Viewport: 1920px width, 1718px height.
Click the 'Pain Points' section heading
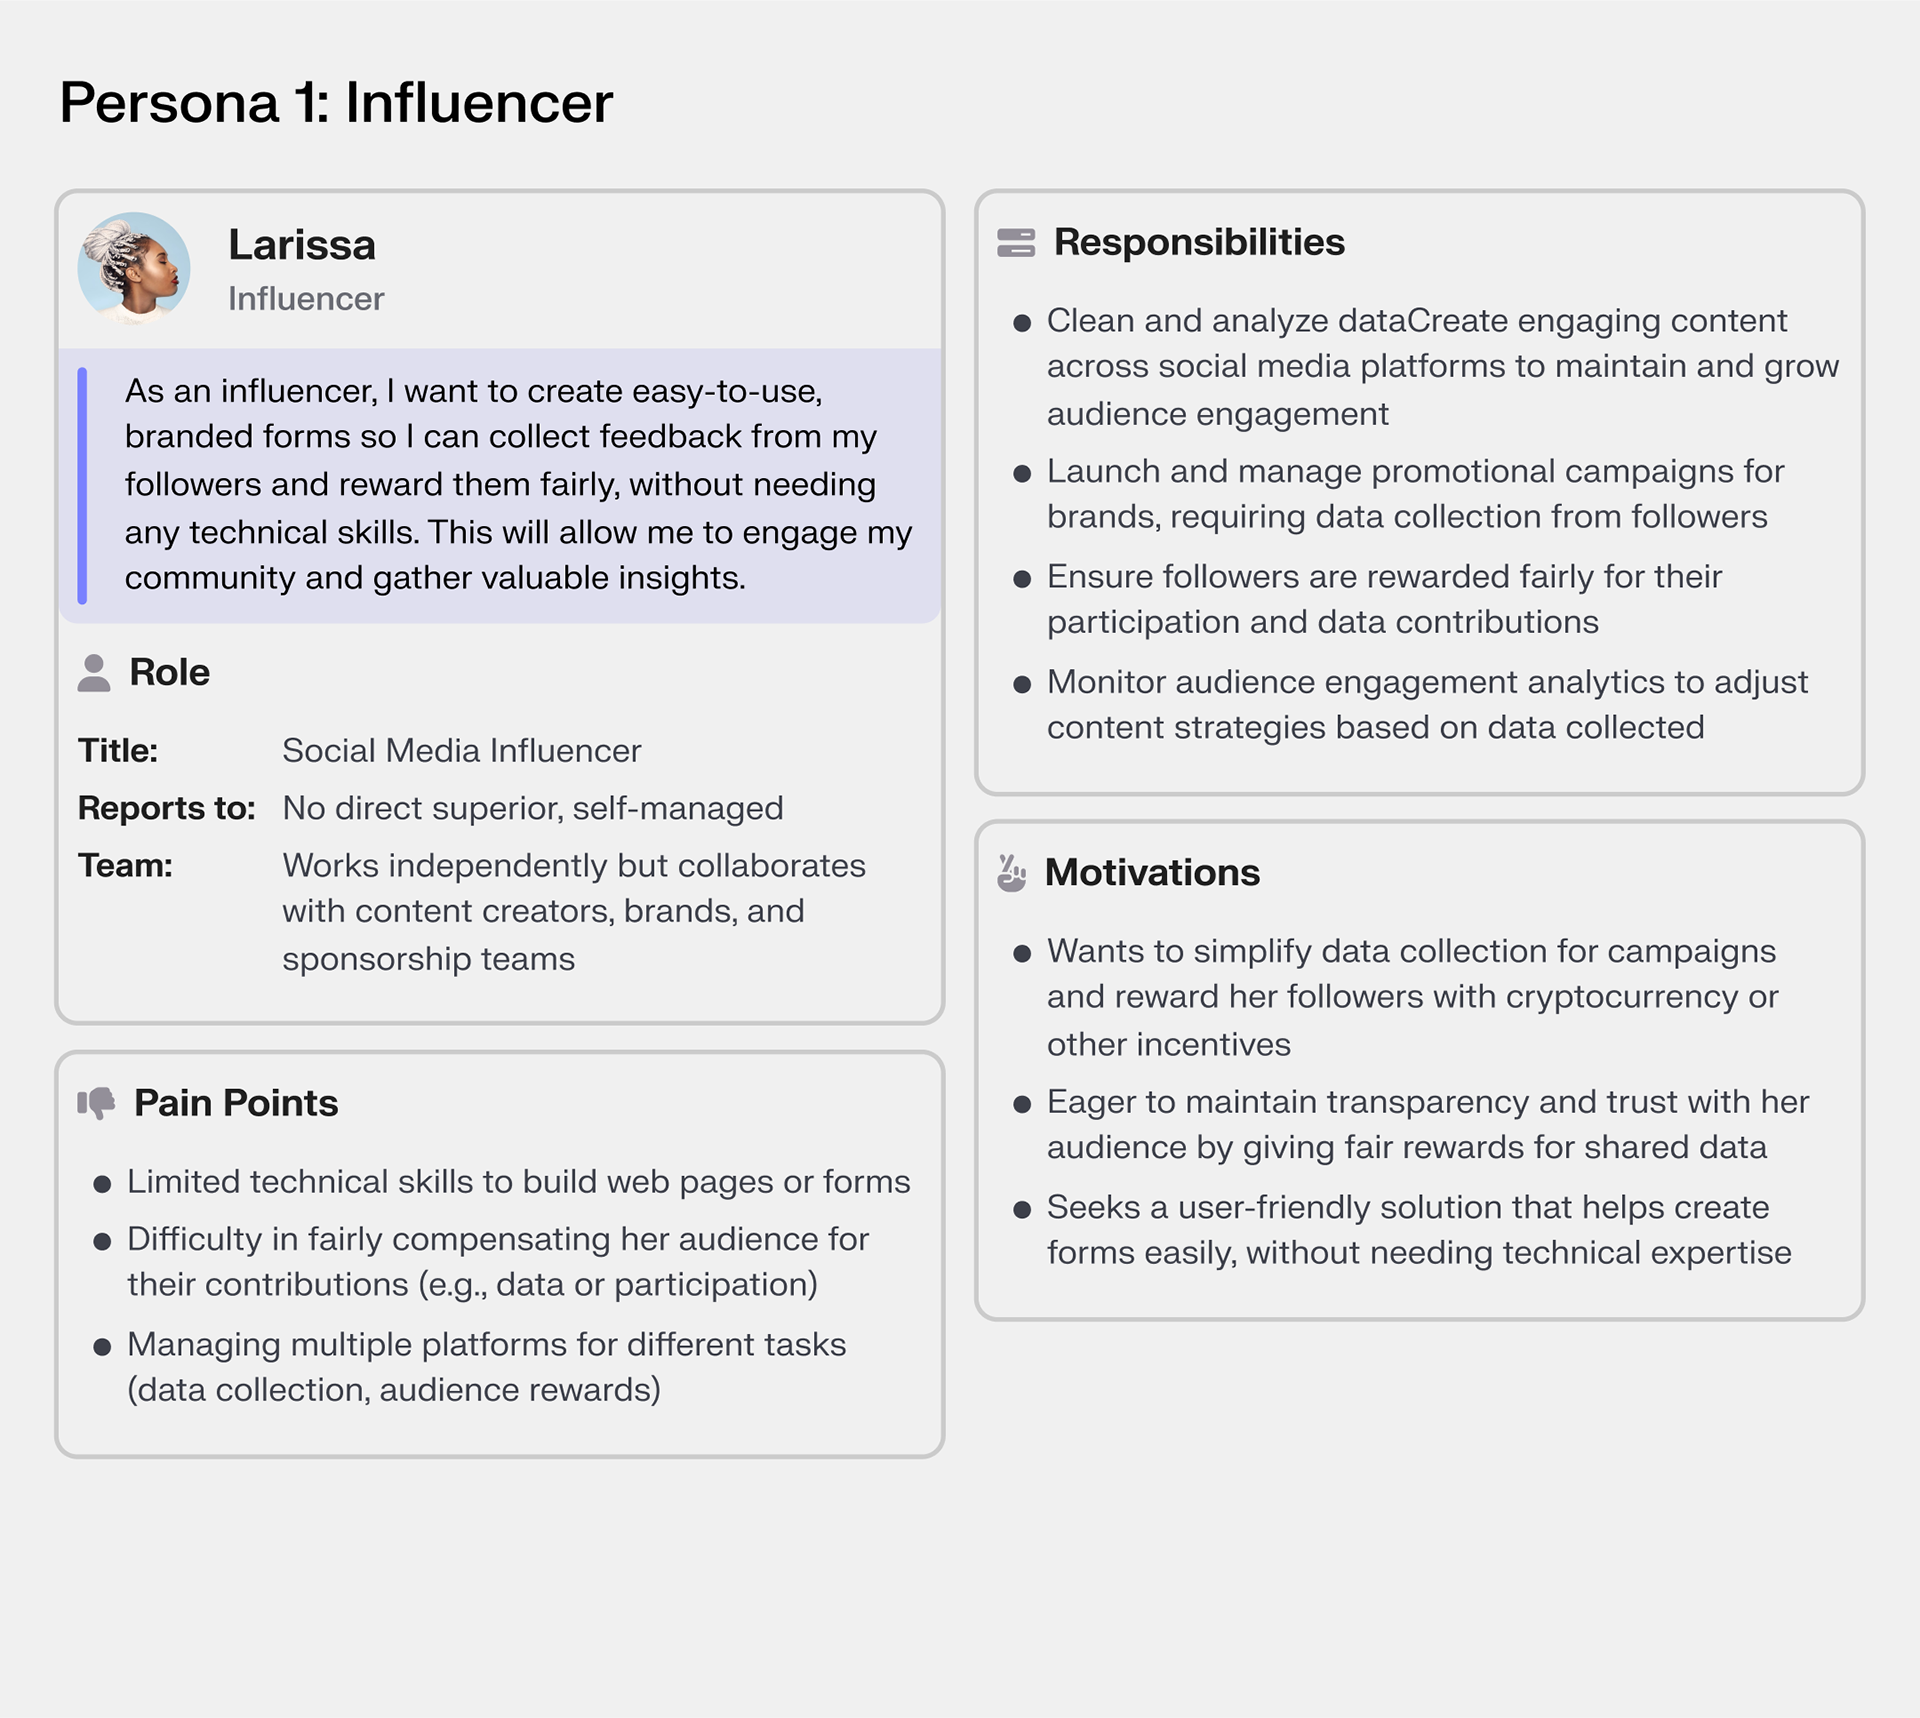(236, 1103)
